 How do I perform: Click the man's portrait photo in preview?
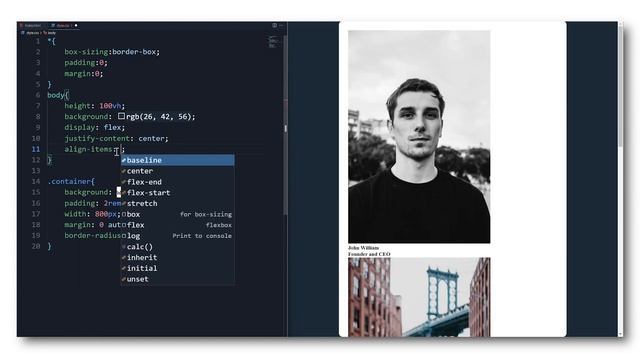(x=419, y=137)
